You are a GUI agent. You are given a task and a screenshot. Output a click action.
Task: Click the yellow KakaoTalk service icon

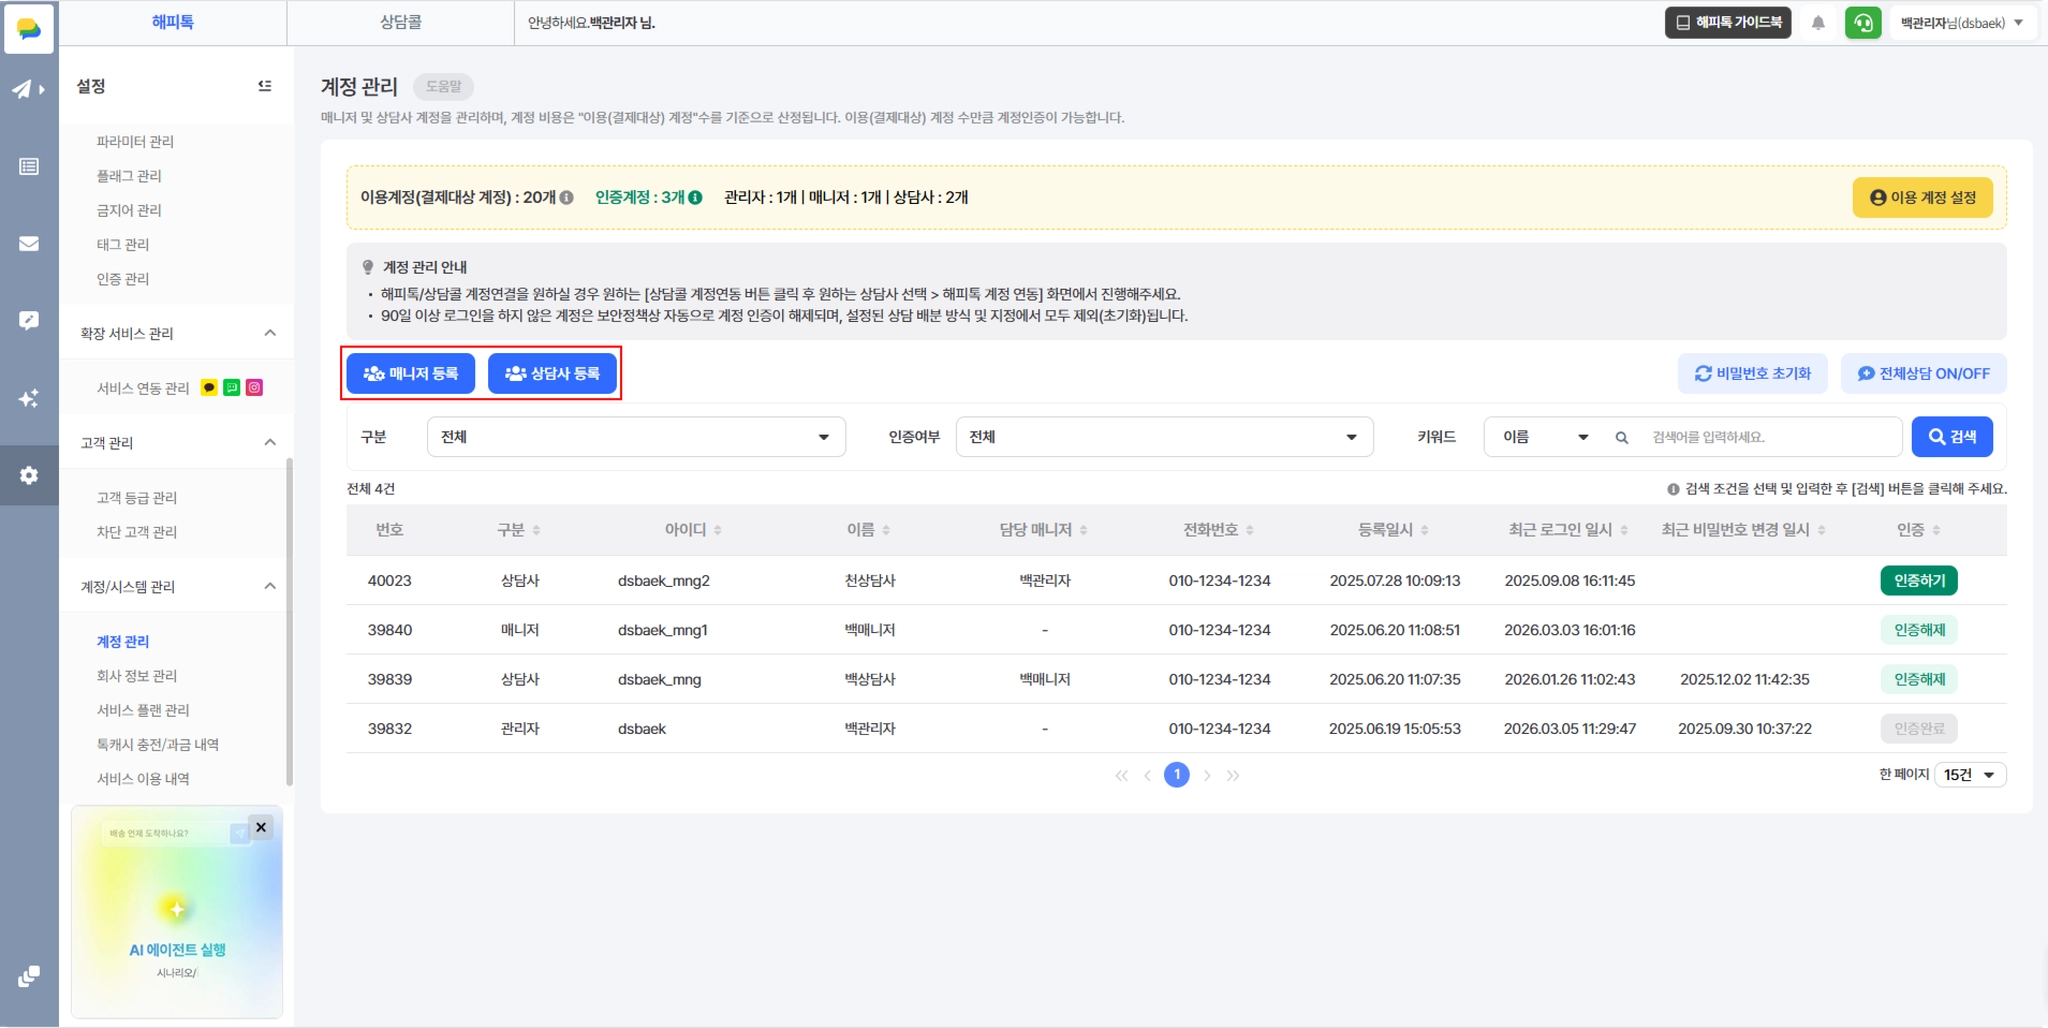point(209,388)
